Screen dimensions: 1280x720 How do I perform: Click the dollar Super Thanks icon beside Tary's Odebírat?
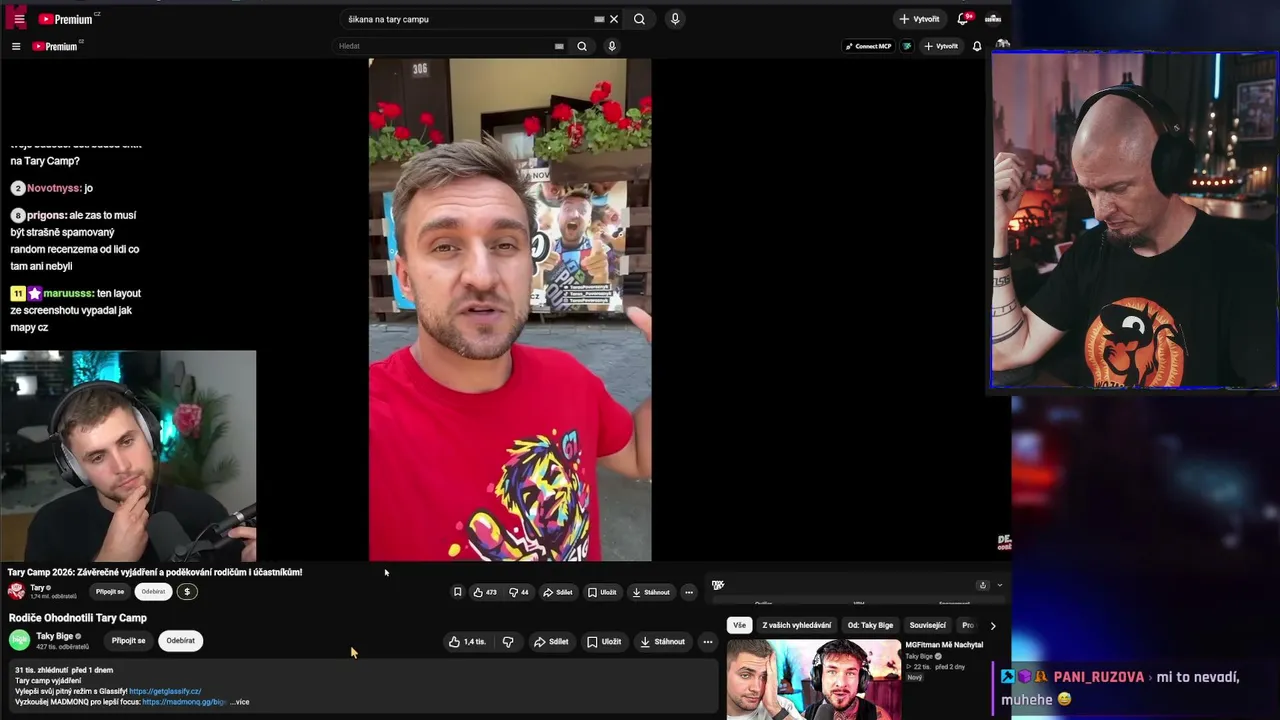187,591
